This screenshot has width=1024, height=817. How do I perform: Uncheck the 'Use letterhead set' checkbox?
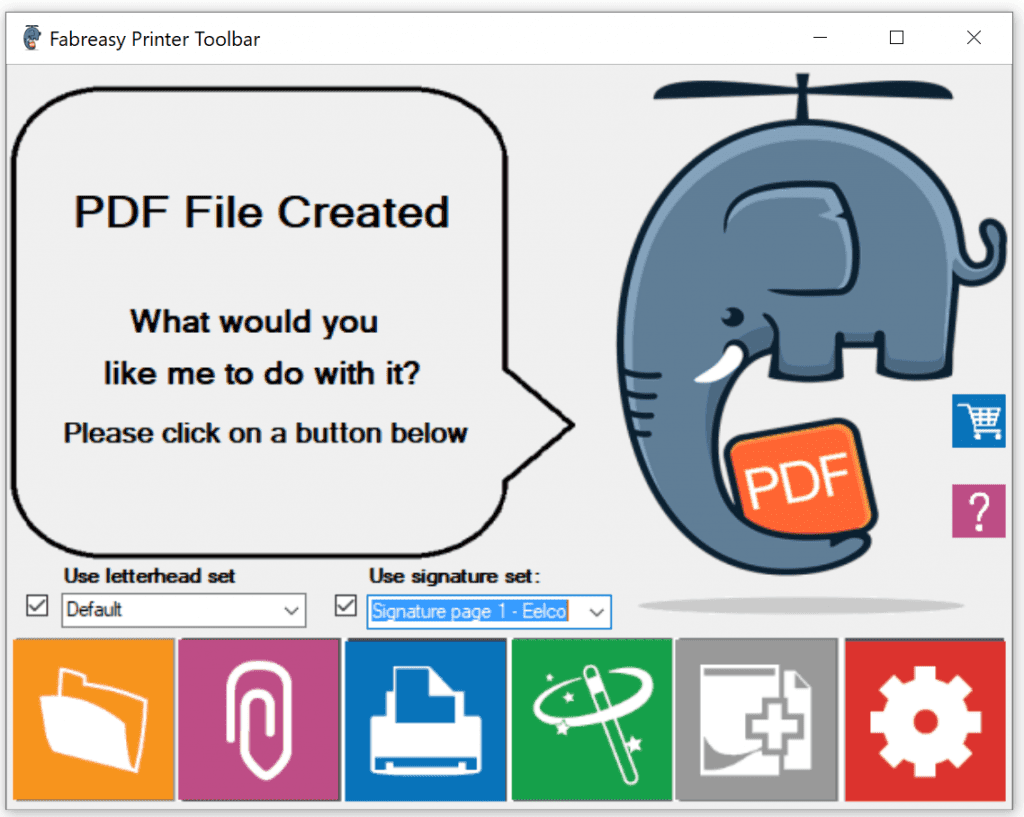coord(37,606)
